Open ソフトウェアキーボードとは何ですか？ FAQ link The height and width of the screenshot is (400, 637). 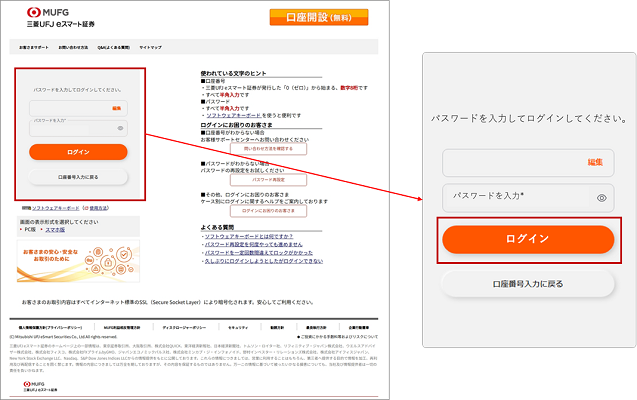(246, 235)
